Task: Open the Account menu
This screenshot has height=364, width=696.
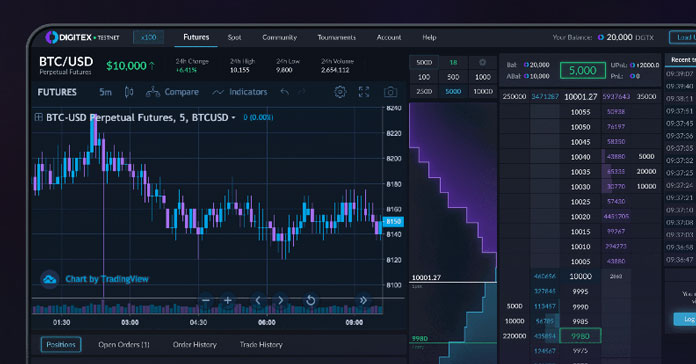Action: pos(389,37)
